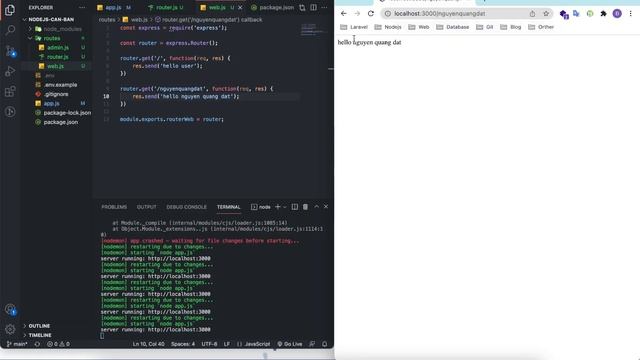Switch to the package.json editor tab

(x=272, y=7)
